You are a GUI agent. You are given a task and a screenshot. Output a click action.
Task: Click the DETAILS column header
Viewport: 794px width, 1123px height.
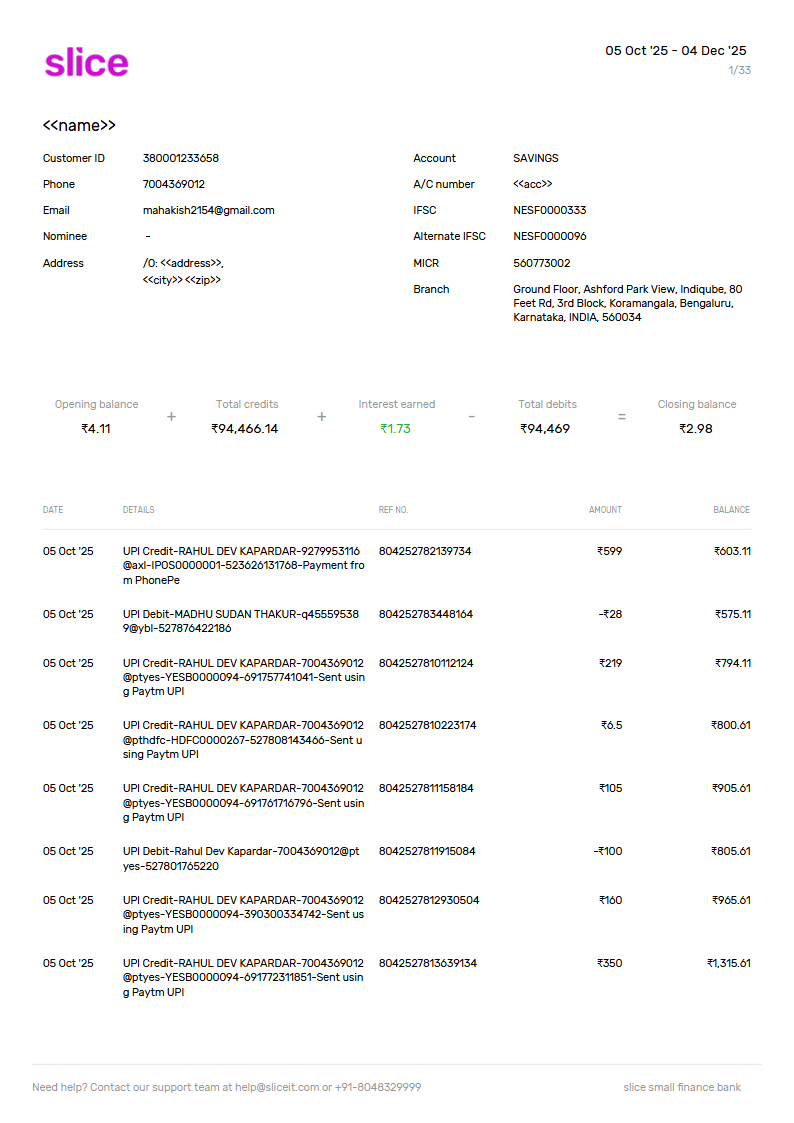[x=138, y=510]
